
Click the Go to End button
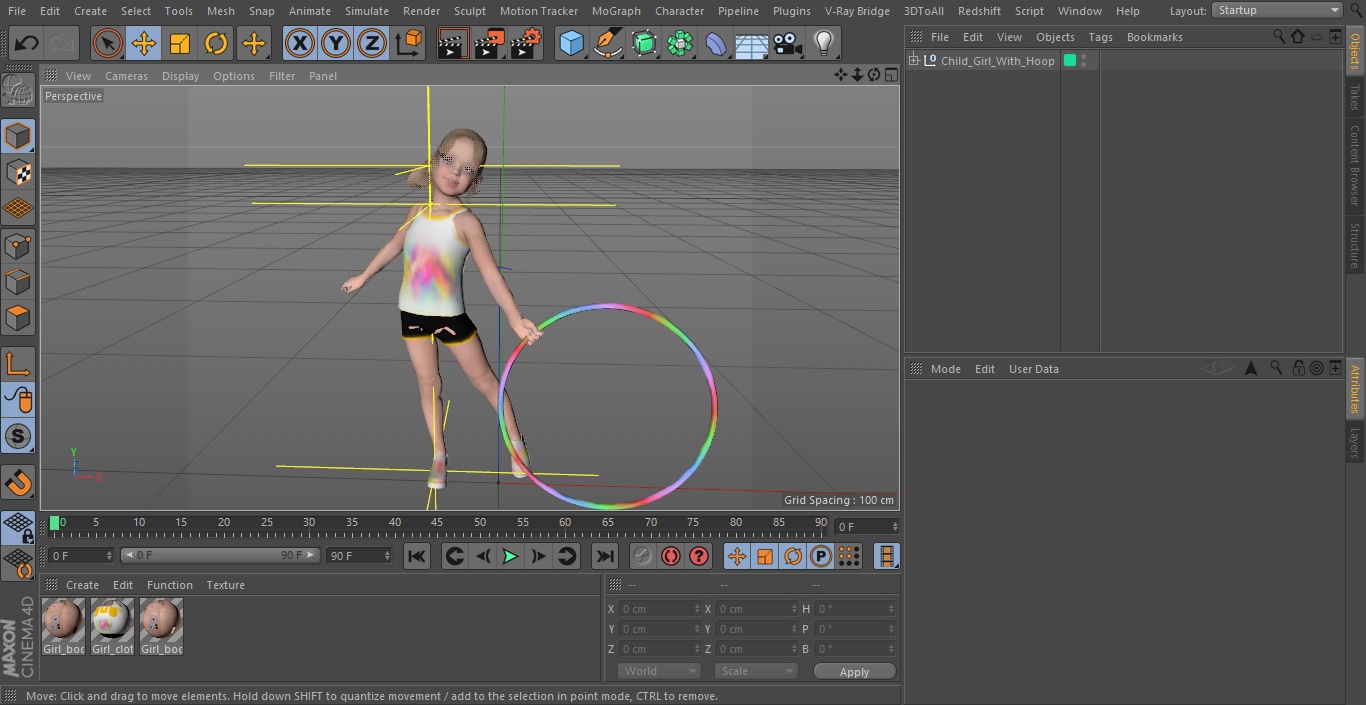click(x=604, y=556)
